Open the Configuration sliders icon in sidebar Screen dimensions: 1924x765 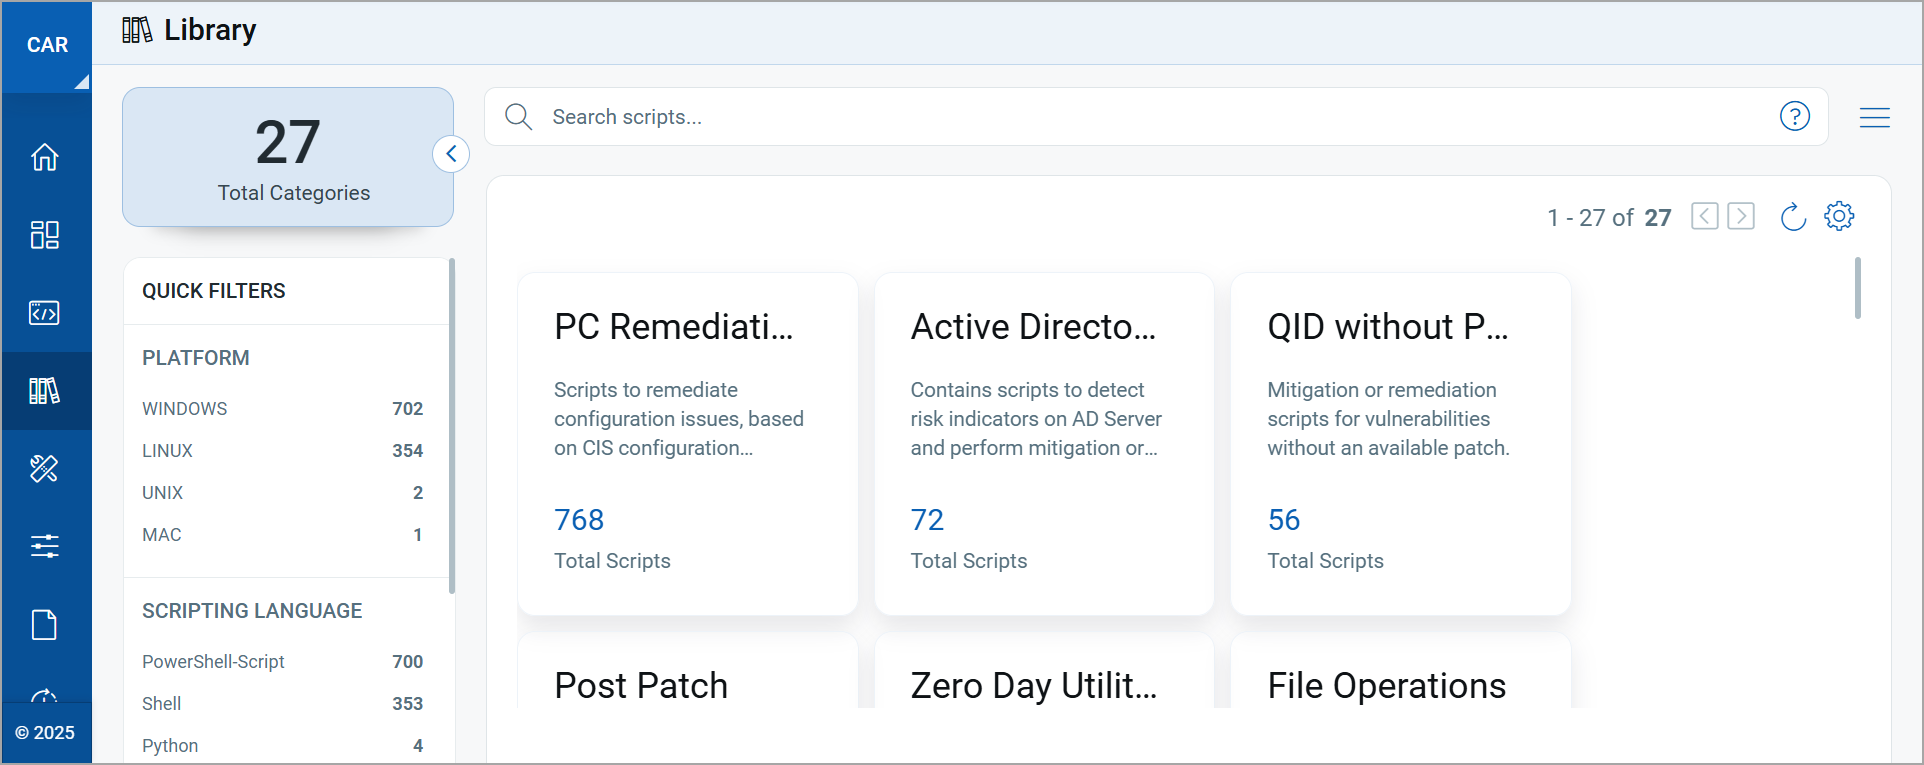45,546
